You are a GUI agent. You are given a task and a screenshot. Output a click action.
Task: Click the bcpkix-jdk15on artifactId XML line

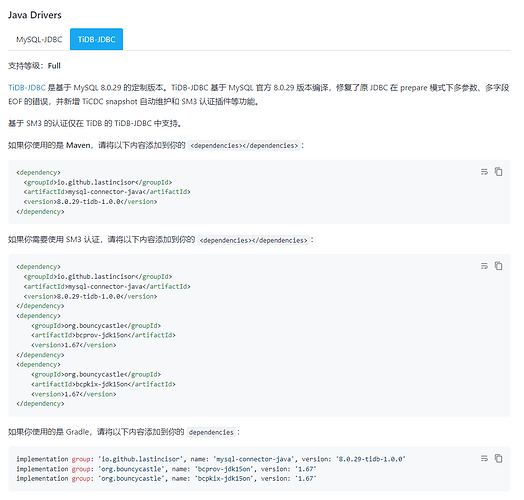coord(103,384)
